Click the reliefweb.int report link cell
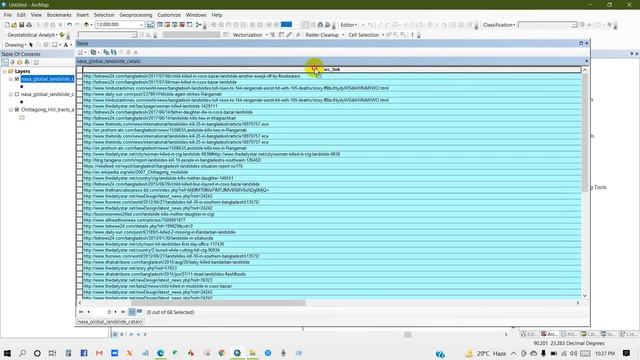640x360 pixels. click(332, 166)
